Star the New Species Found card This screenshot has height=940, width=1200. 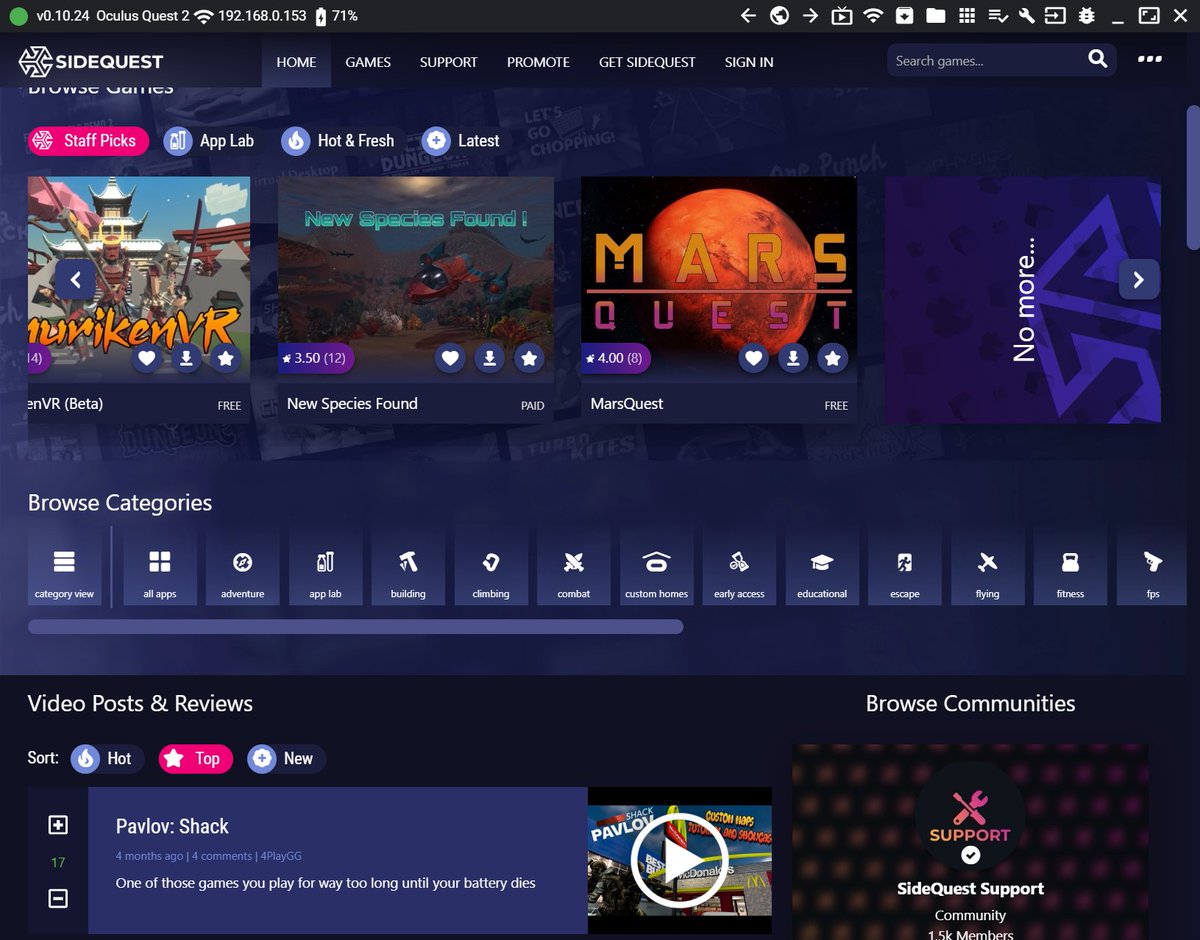click(529, 358)
